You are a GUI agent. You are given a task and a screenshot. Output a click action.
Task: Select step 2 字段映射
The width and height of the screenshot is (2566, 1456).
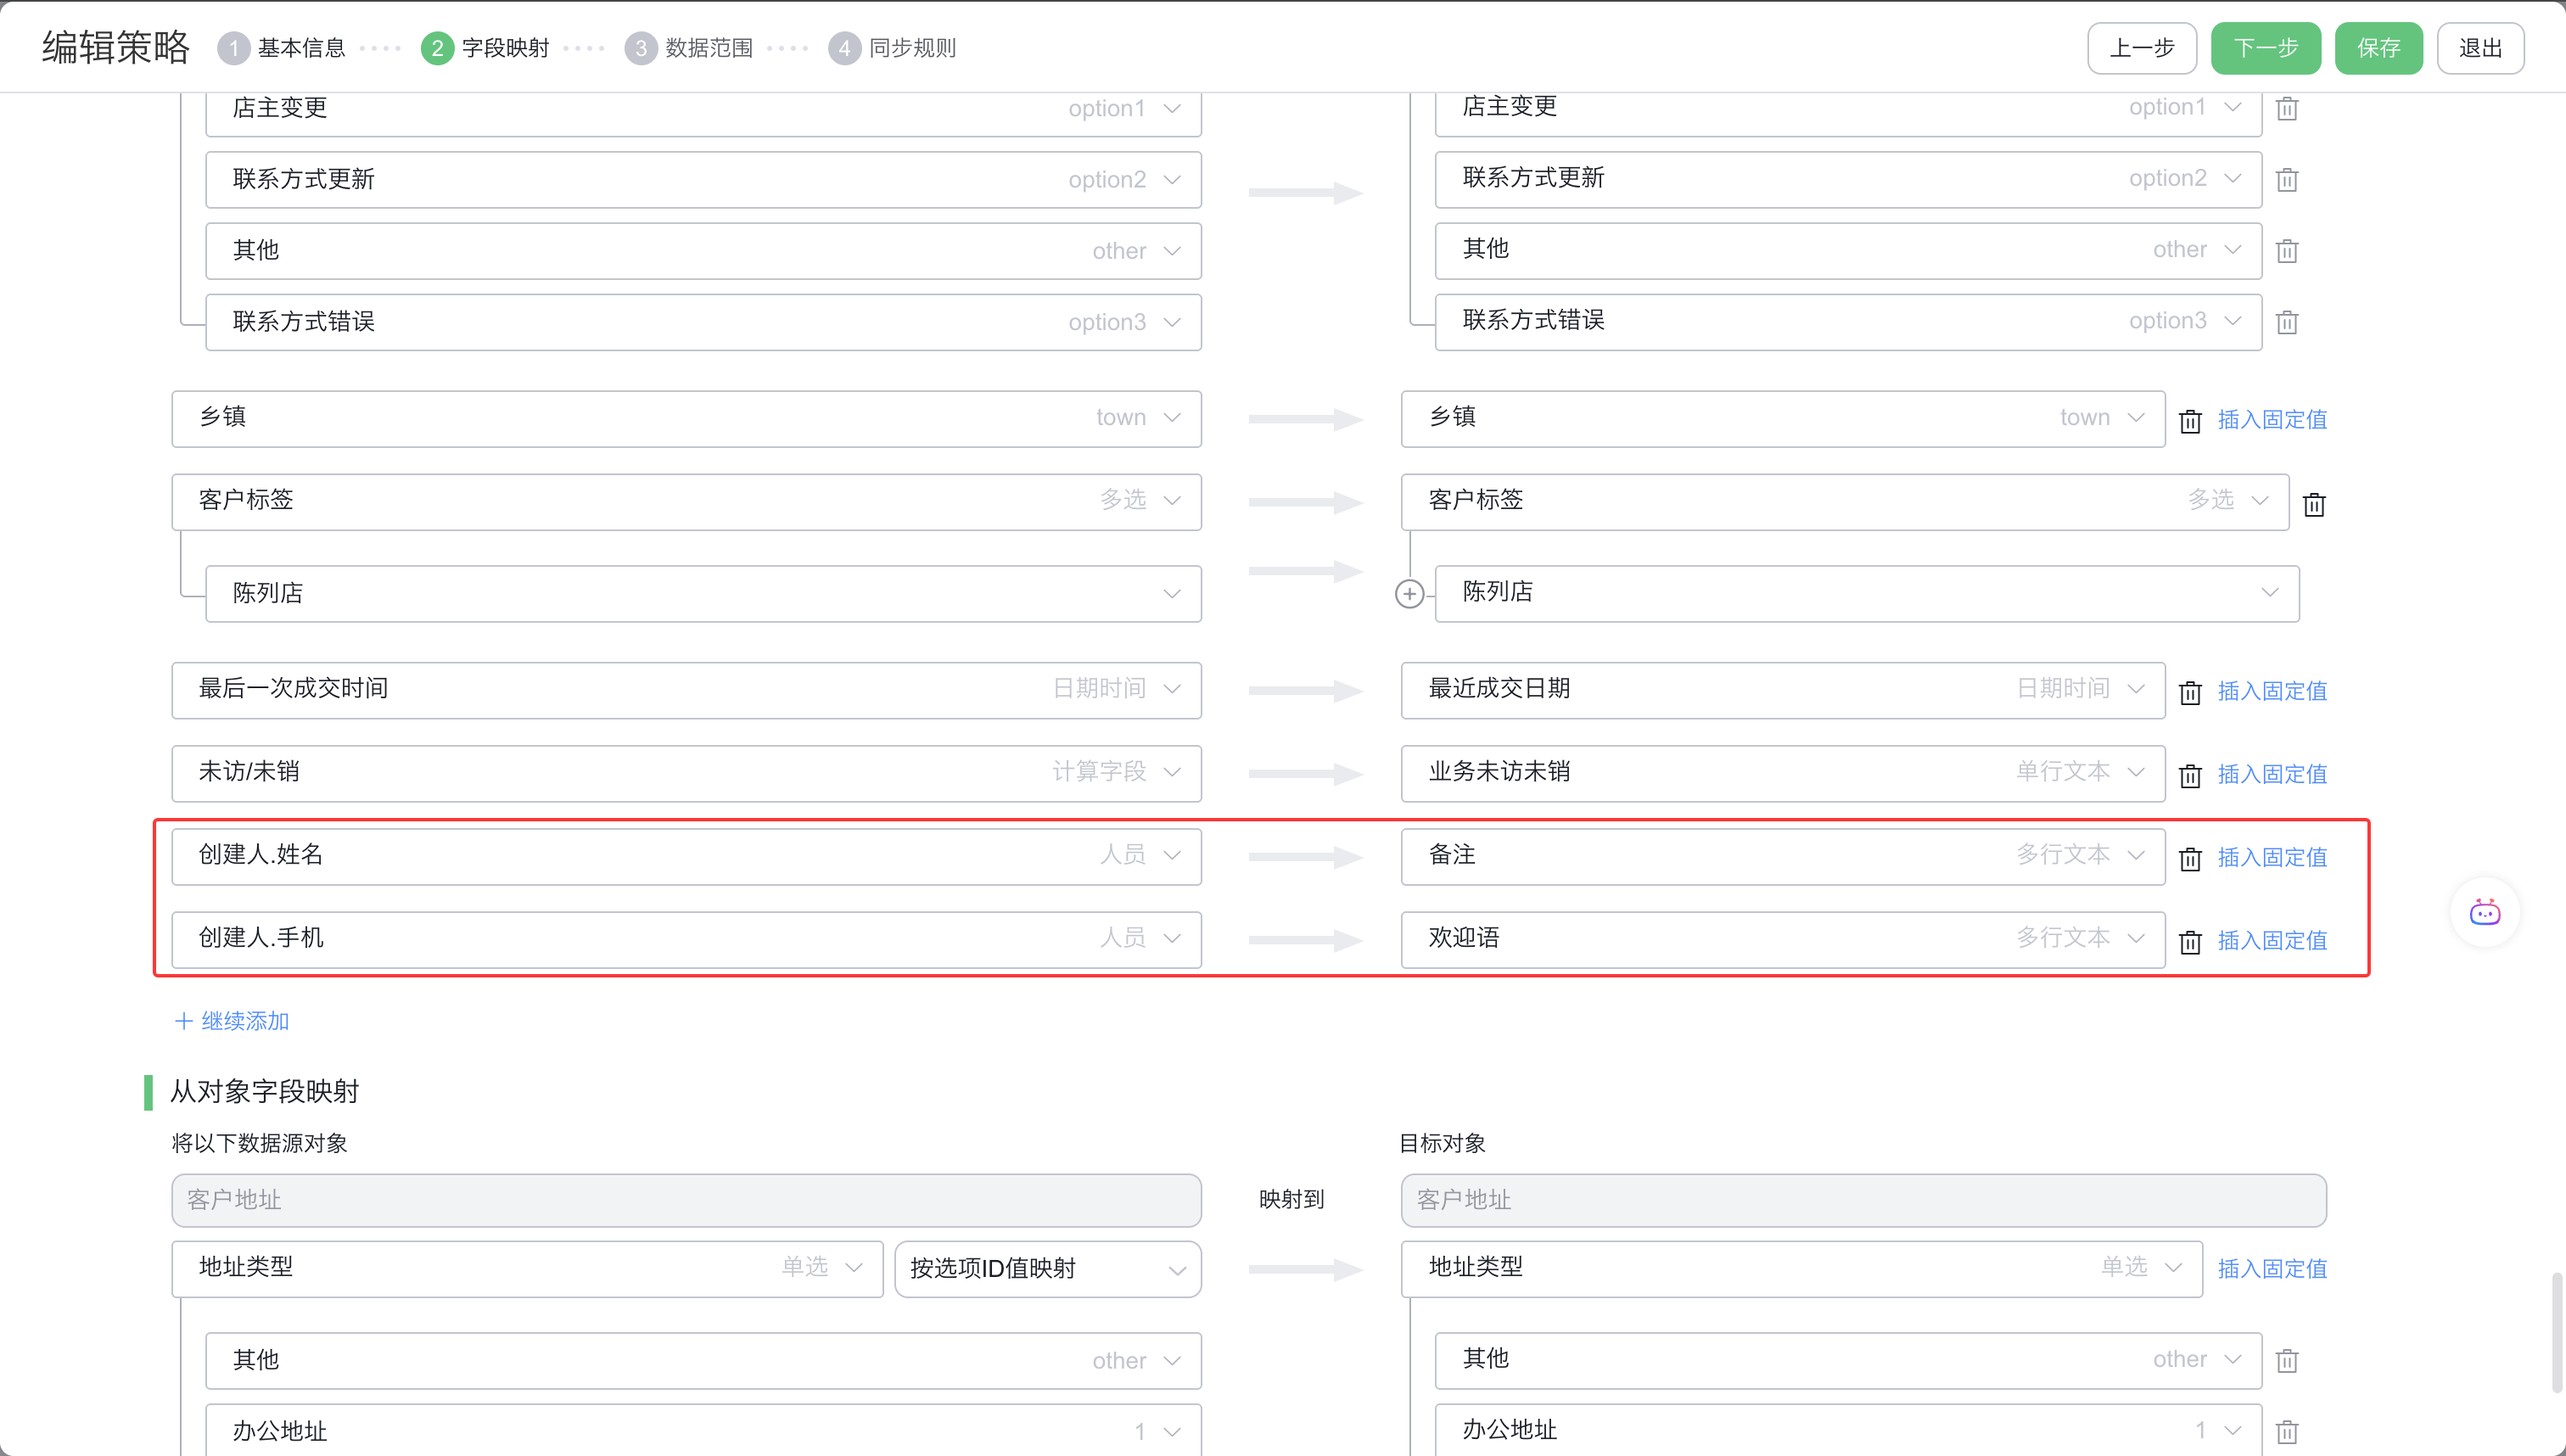(486, 48)
